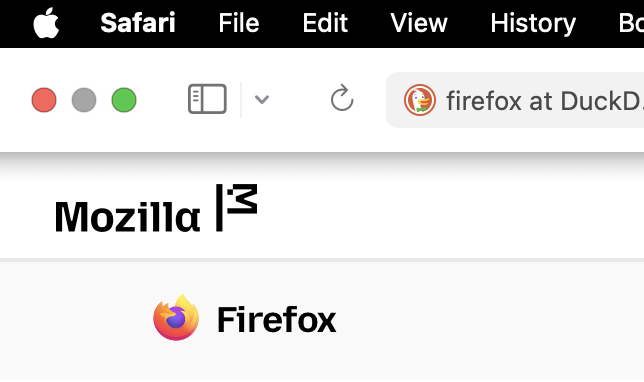Select the 'firefox at DuckD' title text
The image size is (644, 382).
point(545,101)
